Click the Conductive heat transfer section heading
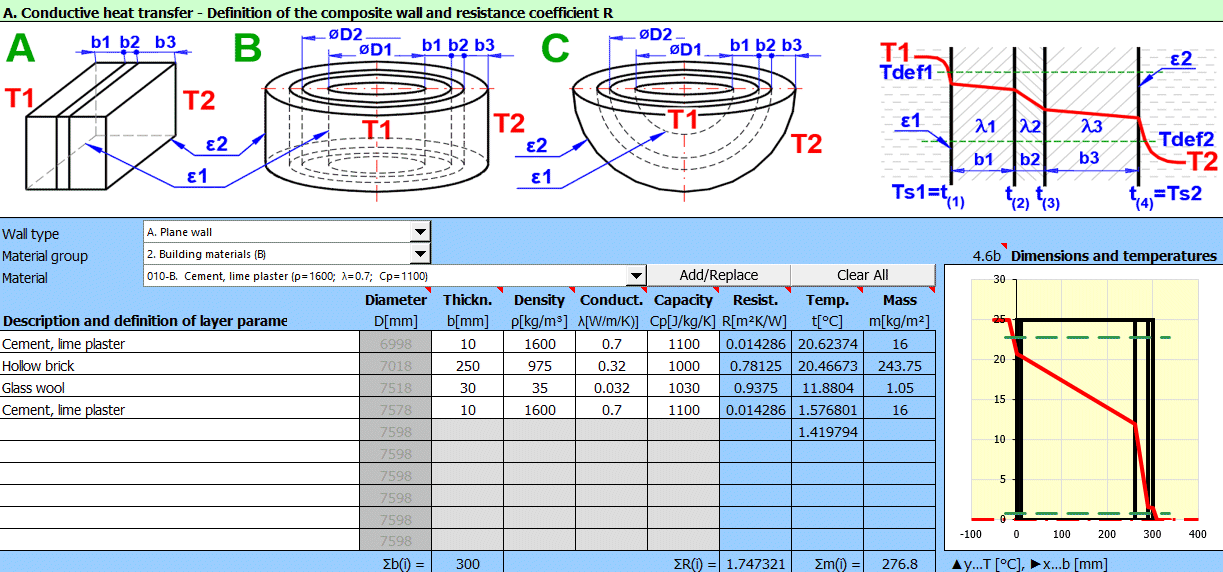Screen dimensions: 1223x572 (x=310, y=12)
